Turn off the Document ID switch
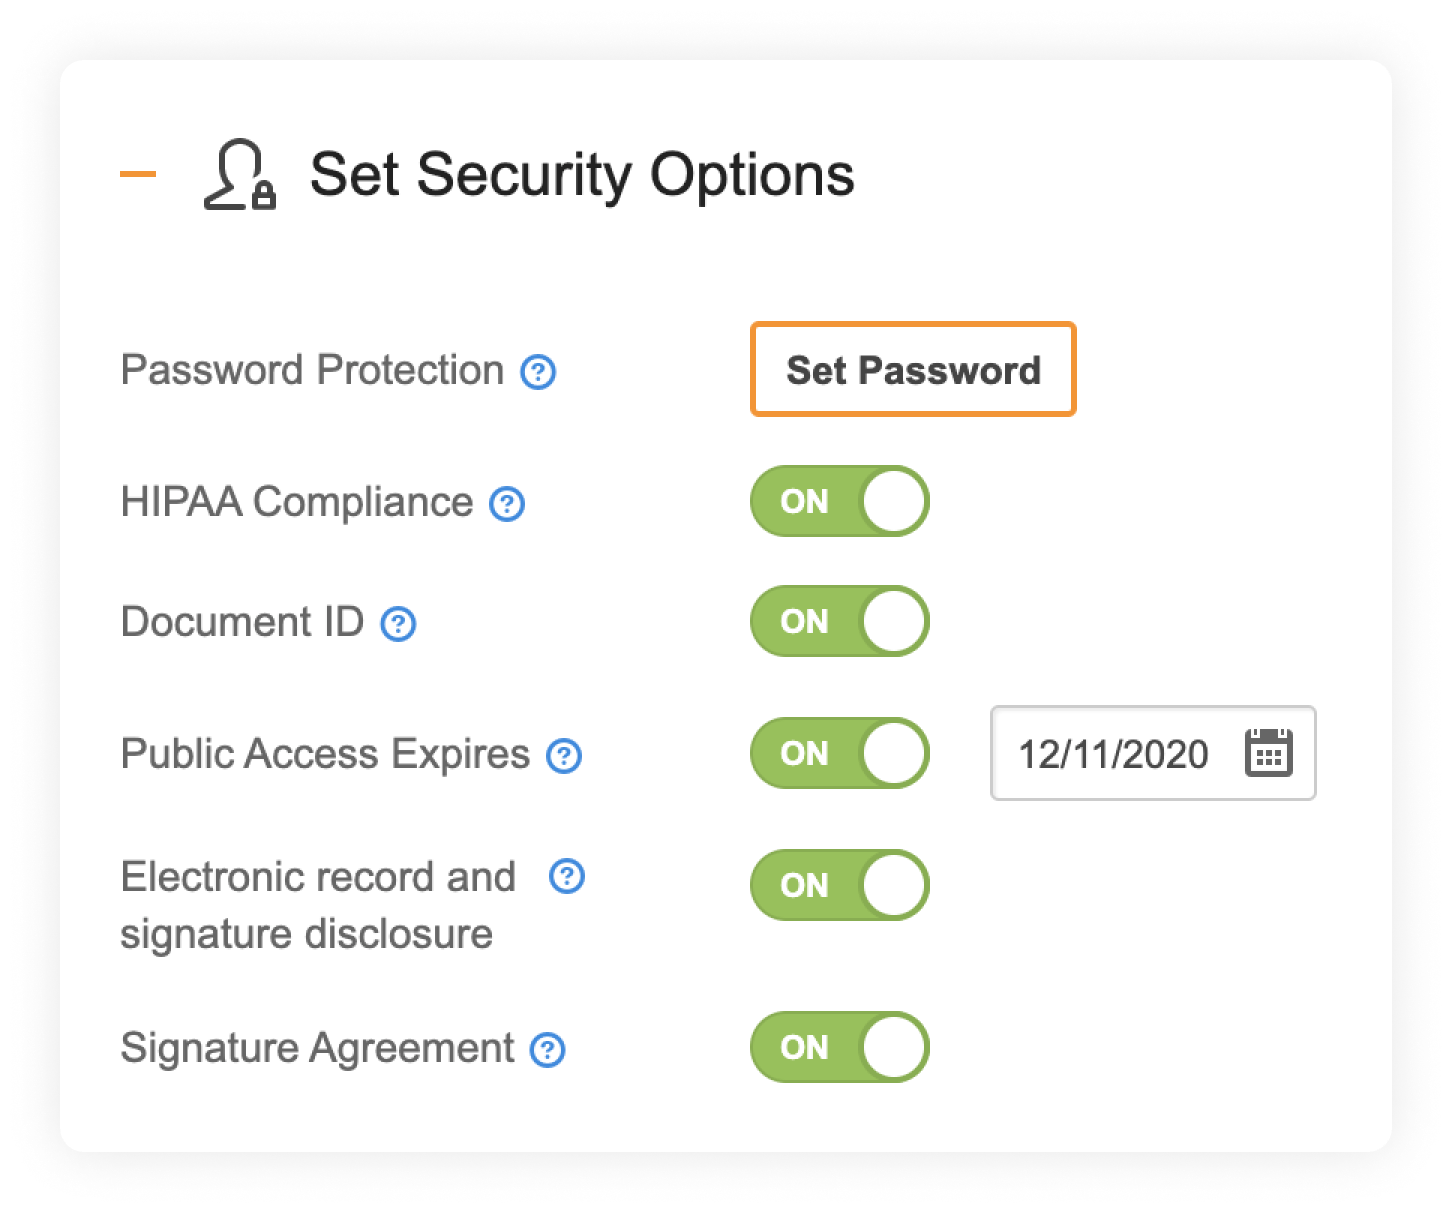Screen dimensions: 1452x1212 840,621
